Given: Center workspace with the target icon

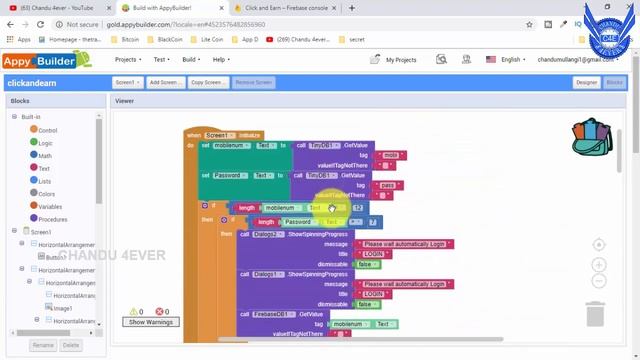Looking at the screenshot, I should point(599,245).
